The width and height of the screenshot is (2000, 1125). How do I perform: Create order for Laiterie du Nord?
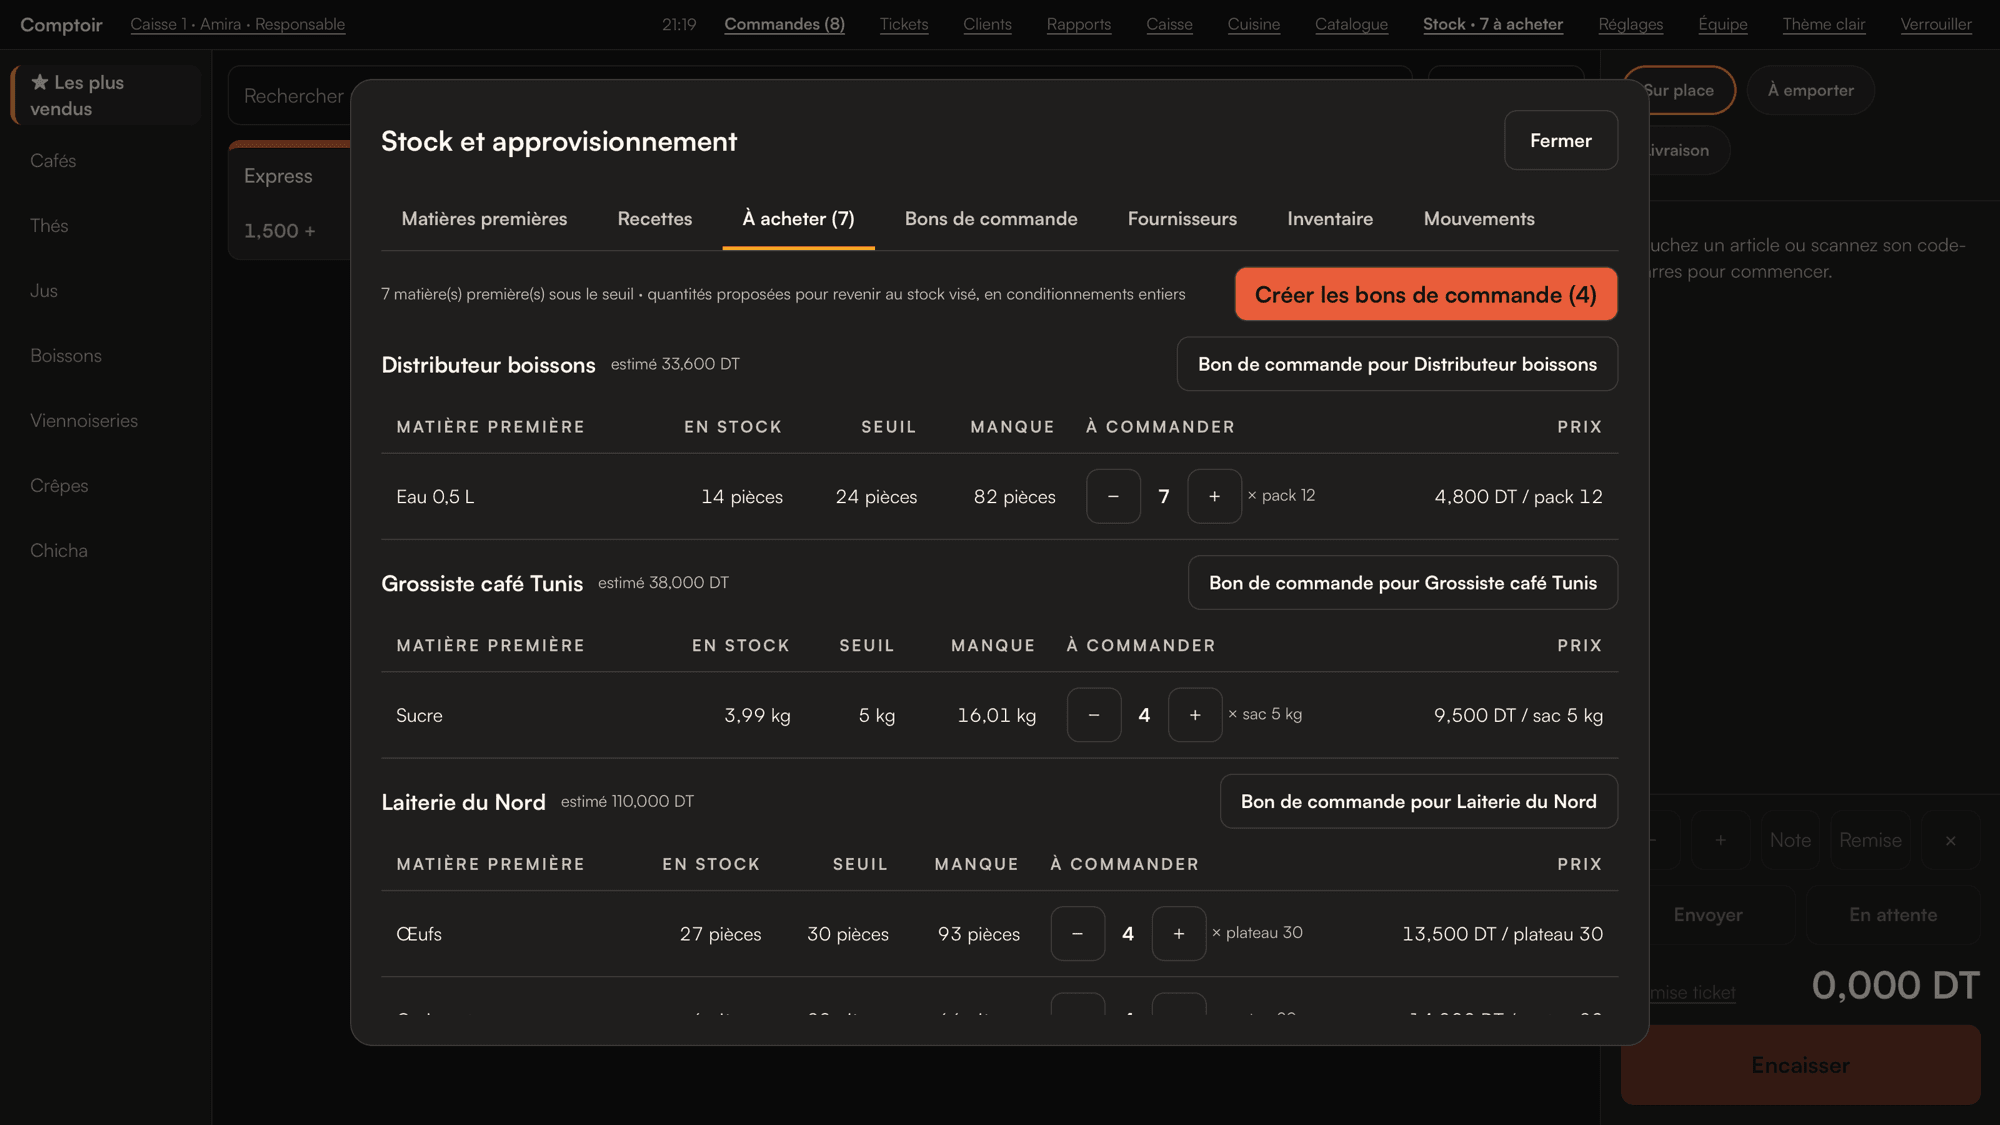(1418, 801)
